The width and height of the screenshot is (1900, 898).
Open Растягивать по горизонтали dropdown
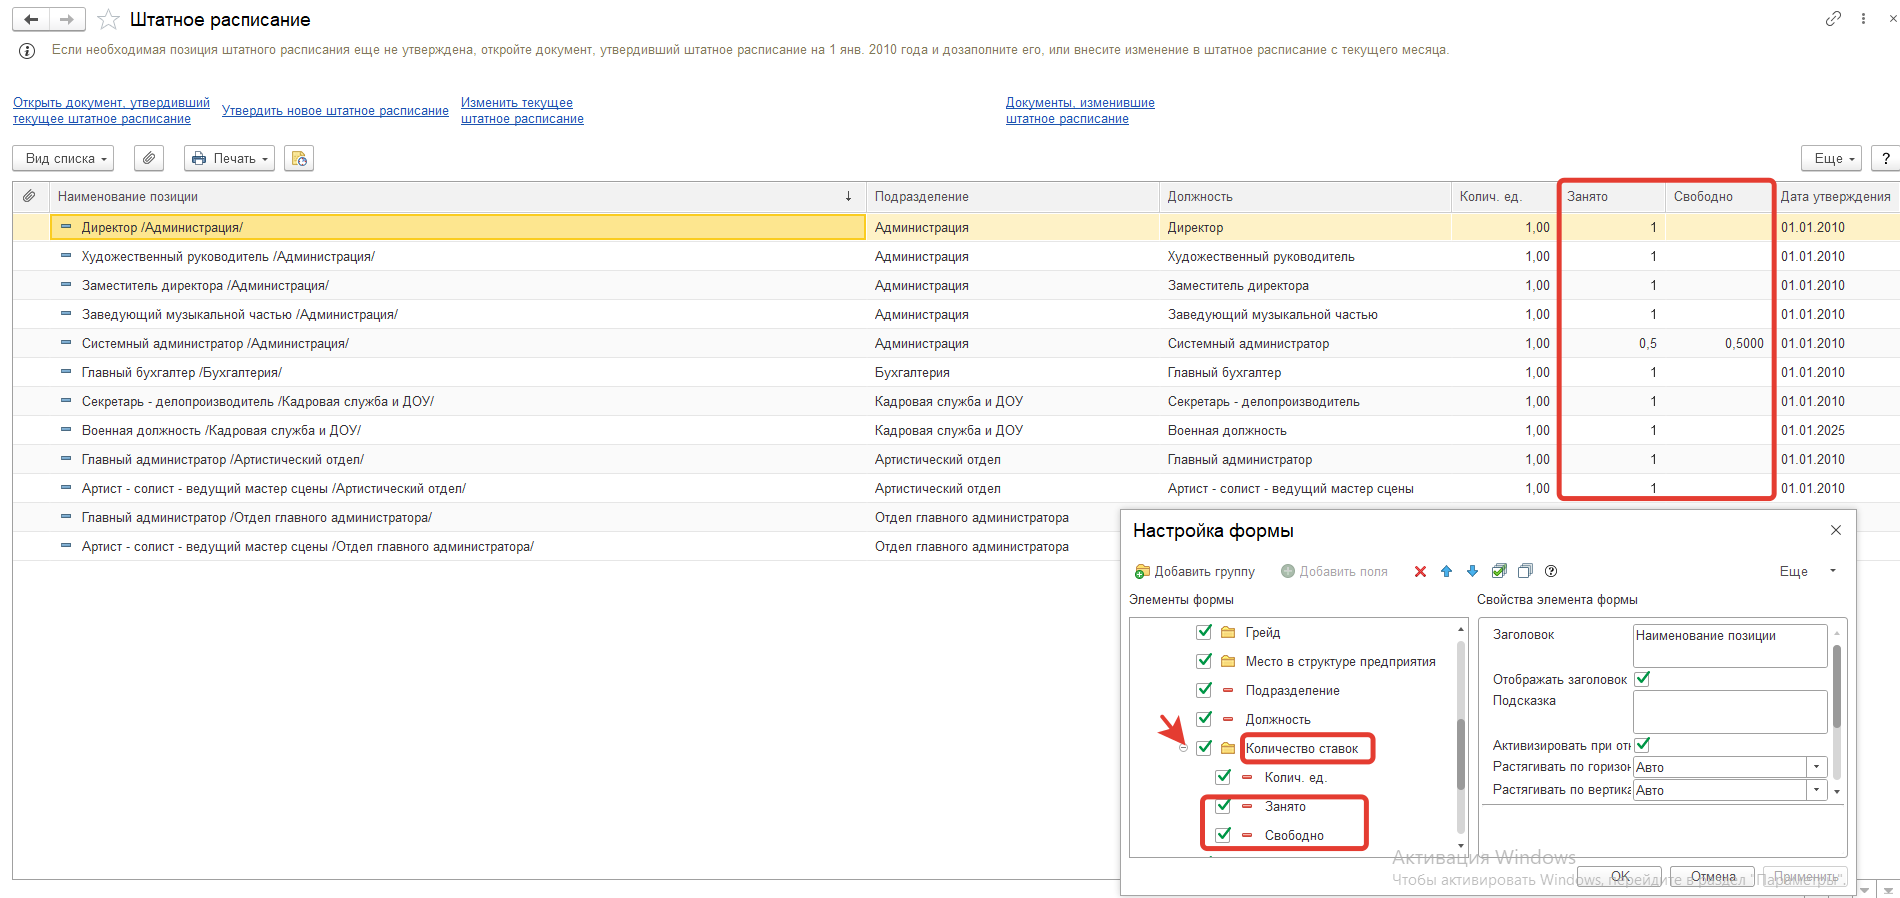[x=1816, y=767]
